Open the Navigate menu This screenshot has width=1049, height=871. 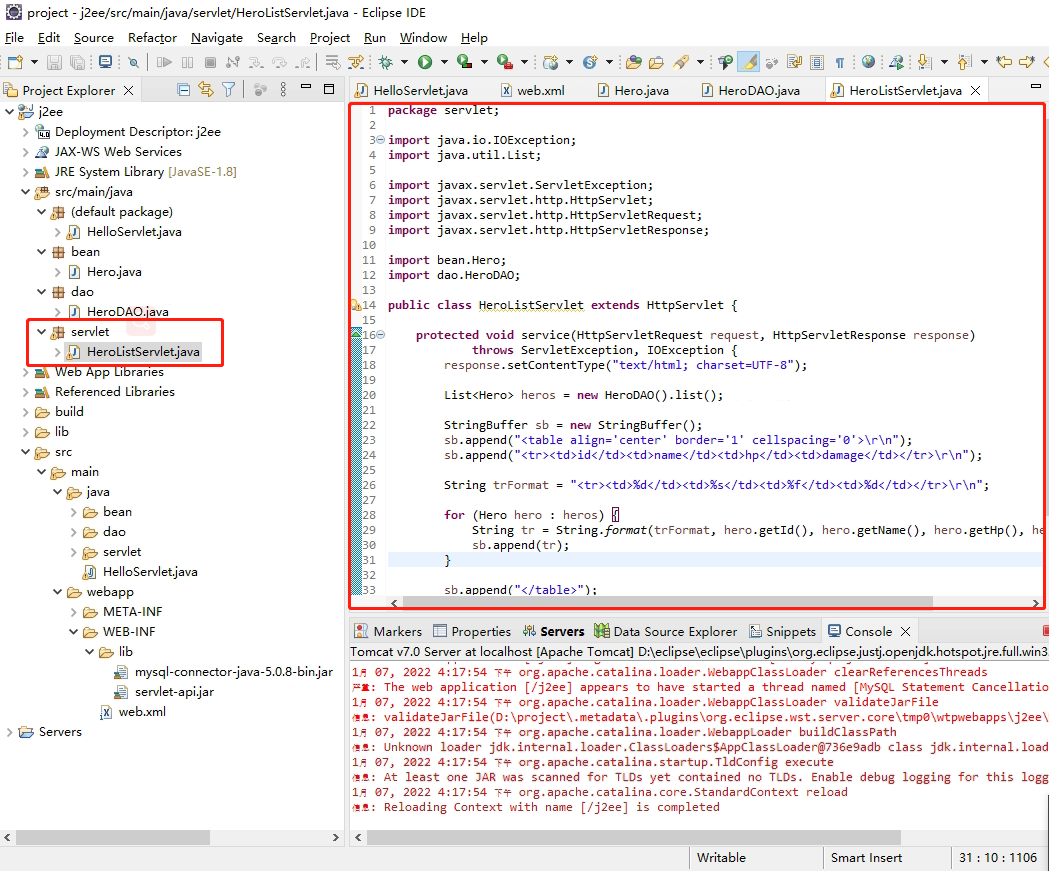click(217, 37)
